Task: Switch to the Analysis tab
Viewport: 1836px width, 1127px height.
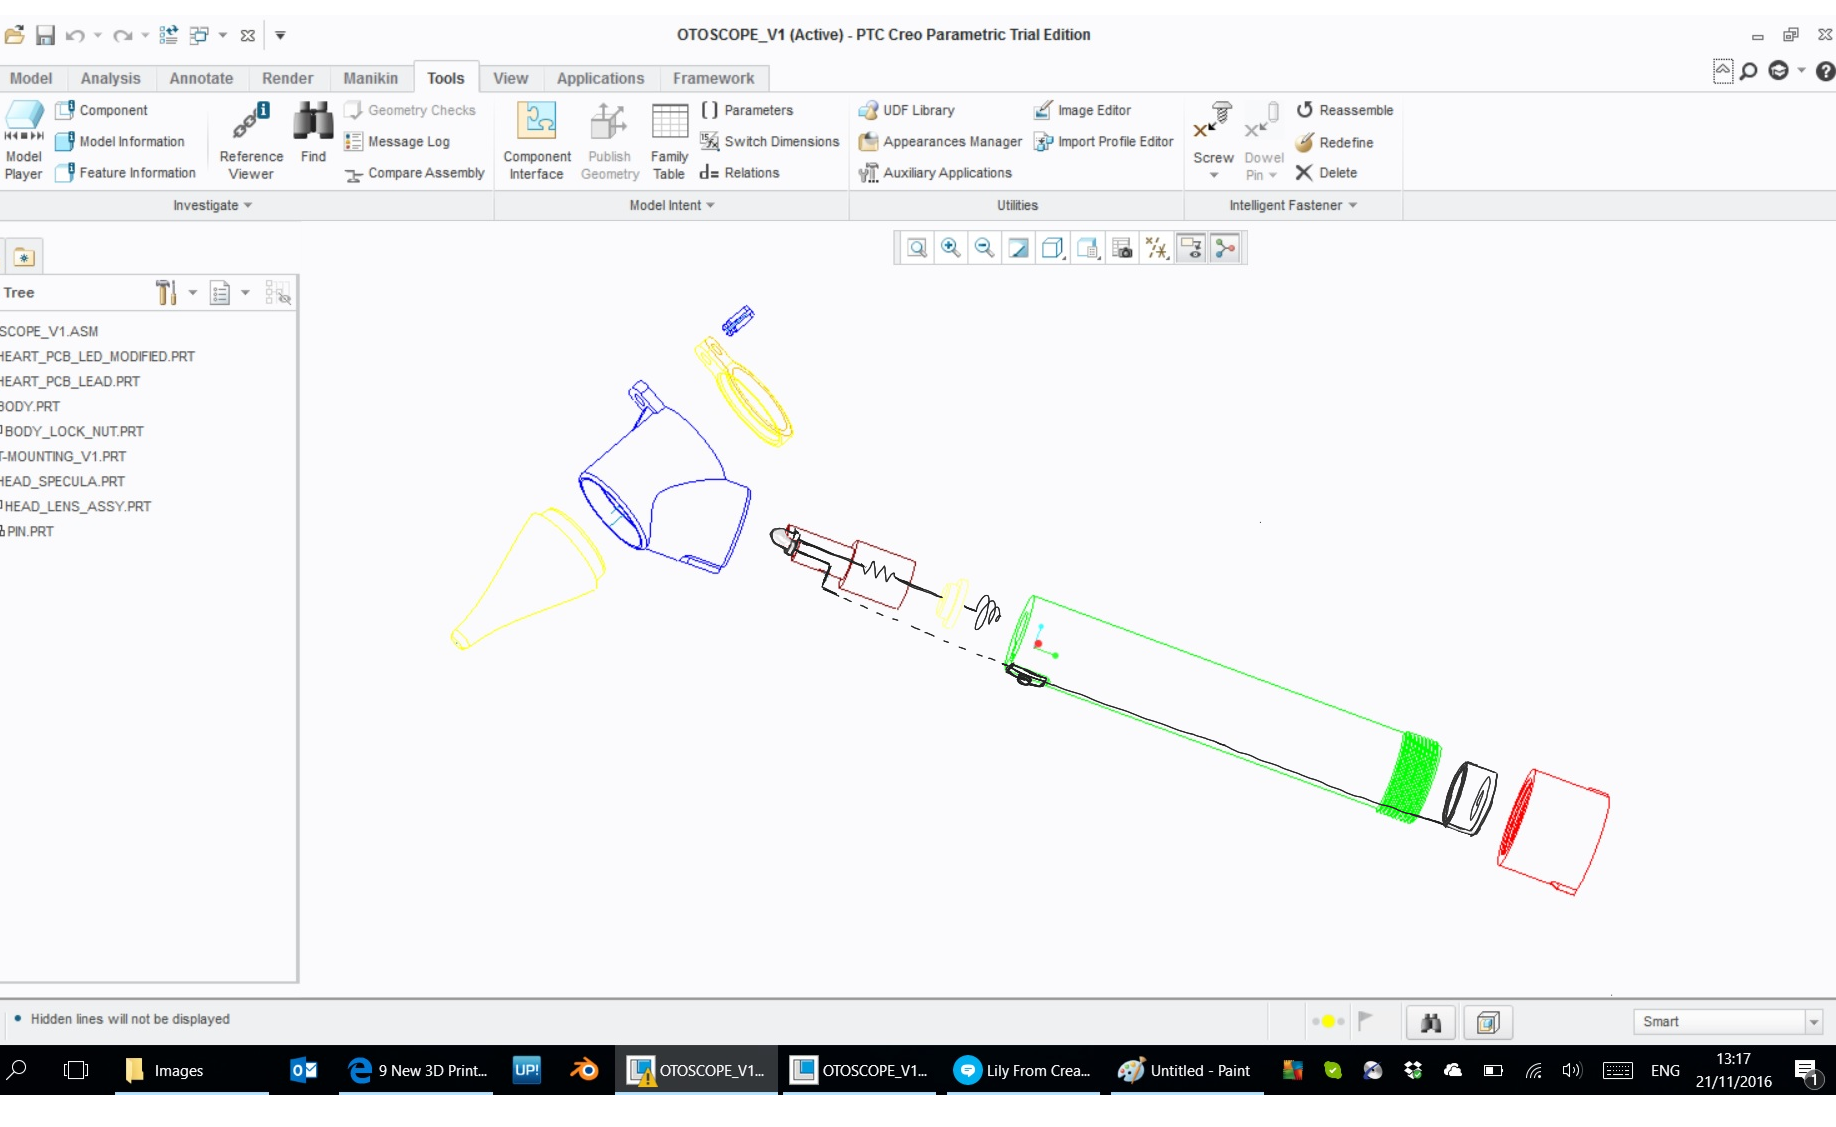Action: 110,78
